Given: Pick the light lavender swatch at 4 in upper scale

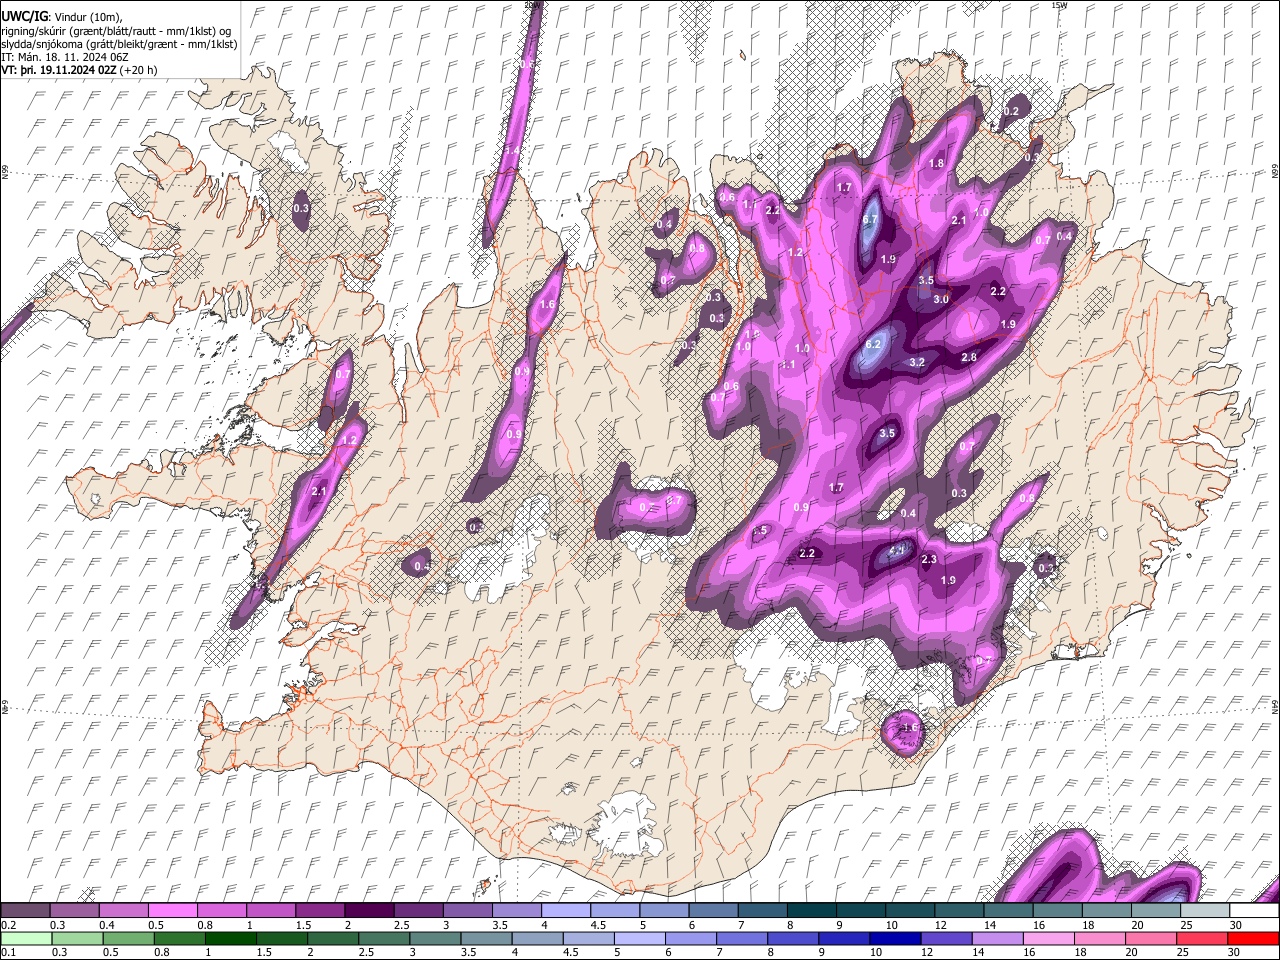Looking at the screenshot, I should coord(564,910).
